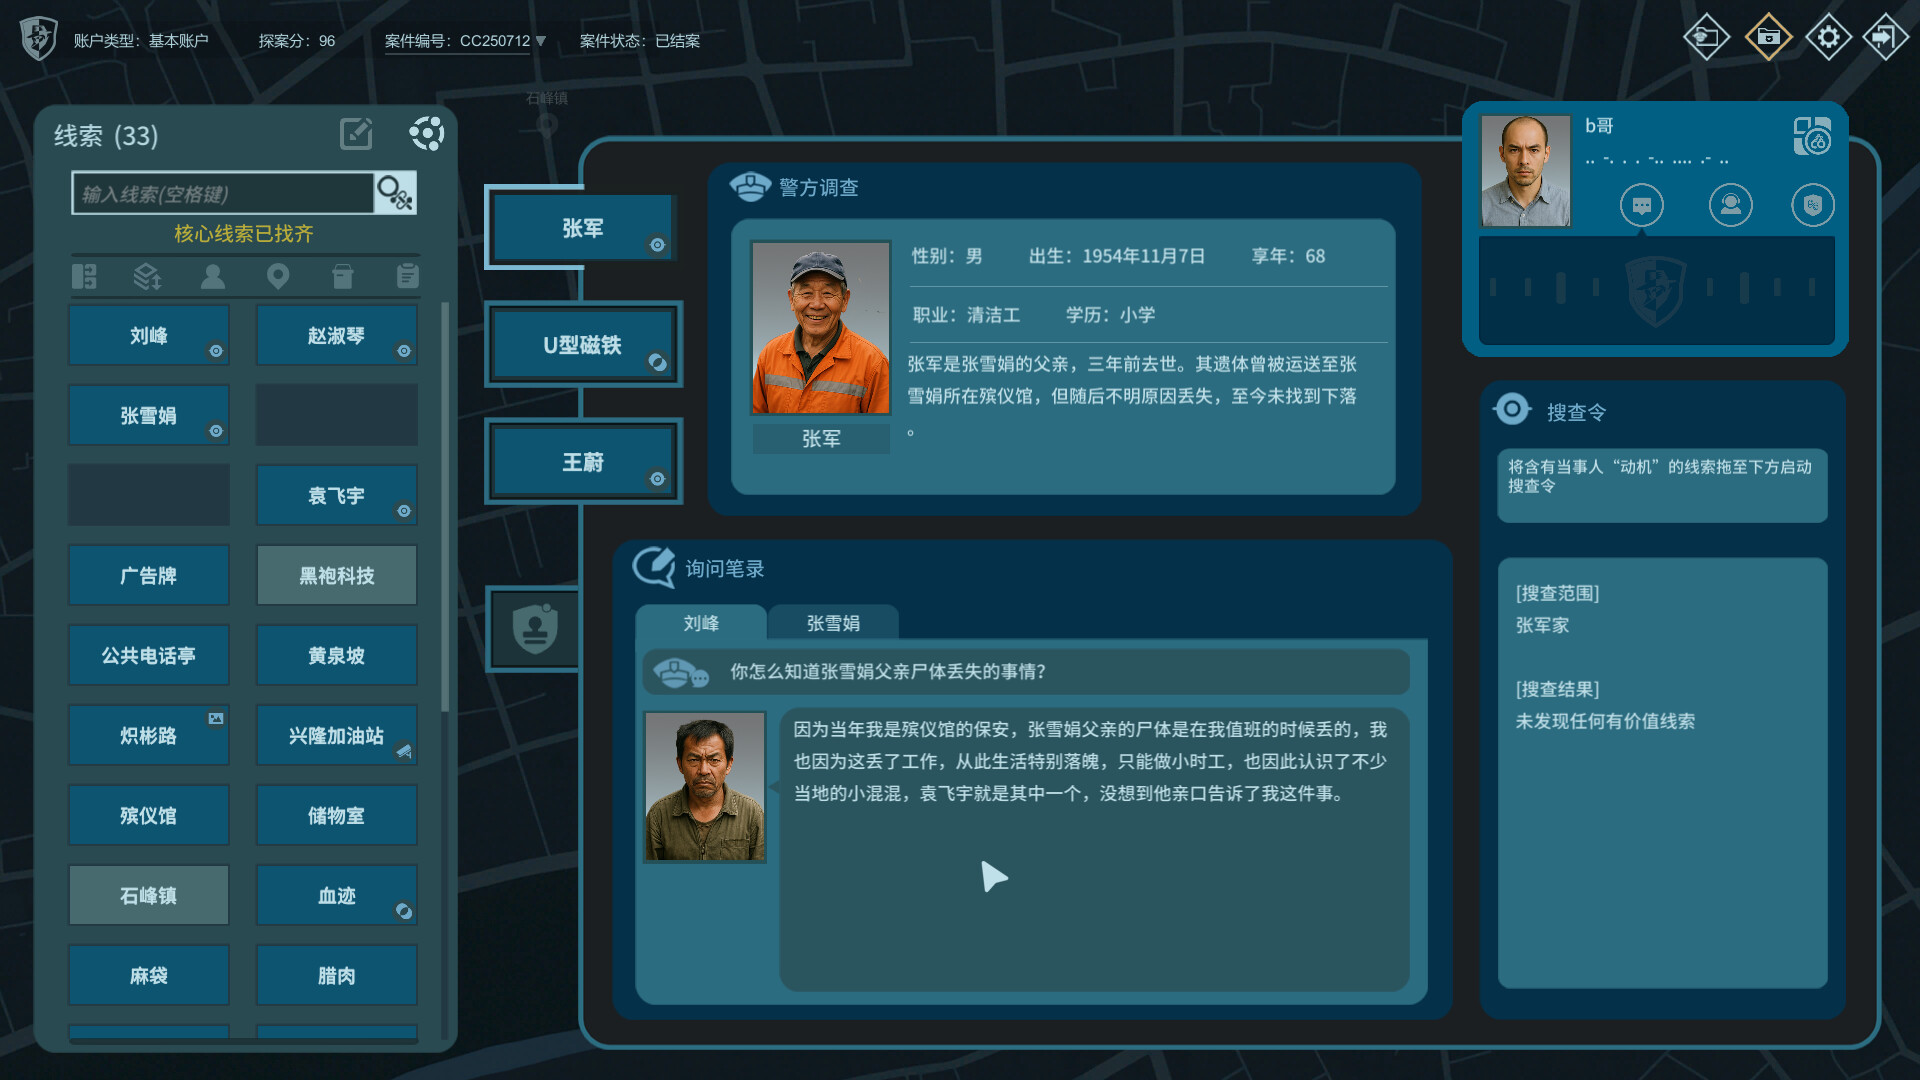Select the person filter icon in clue panel

pyautogui.click(x=213, y=276)
